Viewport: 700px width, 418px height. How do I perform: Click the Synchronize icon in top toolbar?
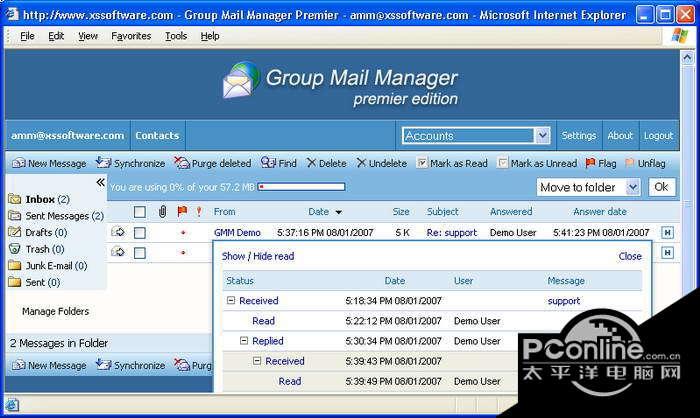104,163
